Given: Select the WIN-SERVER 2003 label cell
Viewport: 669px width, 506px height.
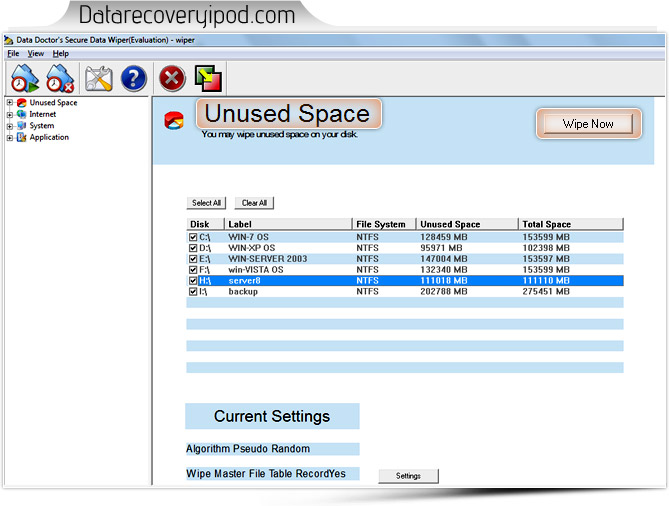Looking at the screenshot, I should (x=268, y=259).
